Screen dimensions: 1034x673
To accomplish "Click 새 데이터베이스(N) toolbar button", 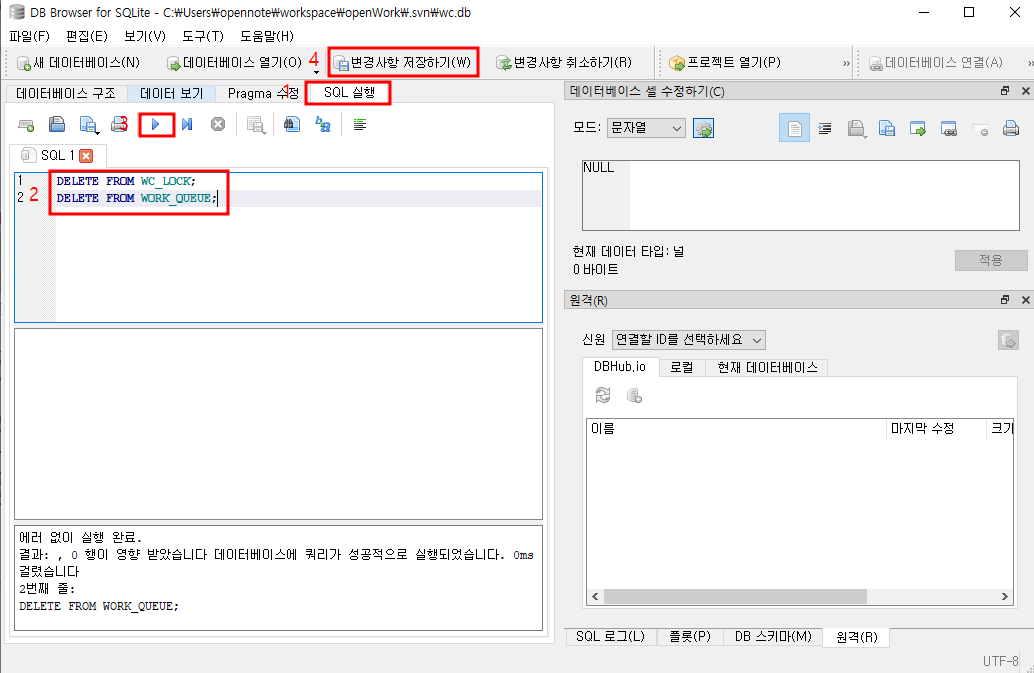I will click(78, 63).
